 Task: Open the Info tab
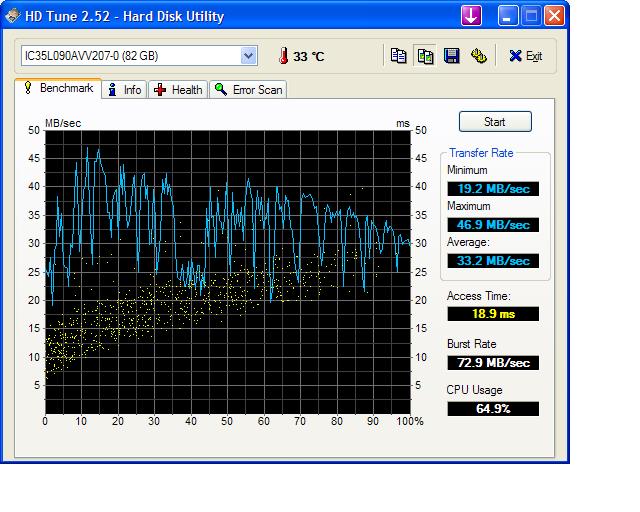125,90
